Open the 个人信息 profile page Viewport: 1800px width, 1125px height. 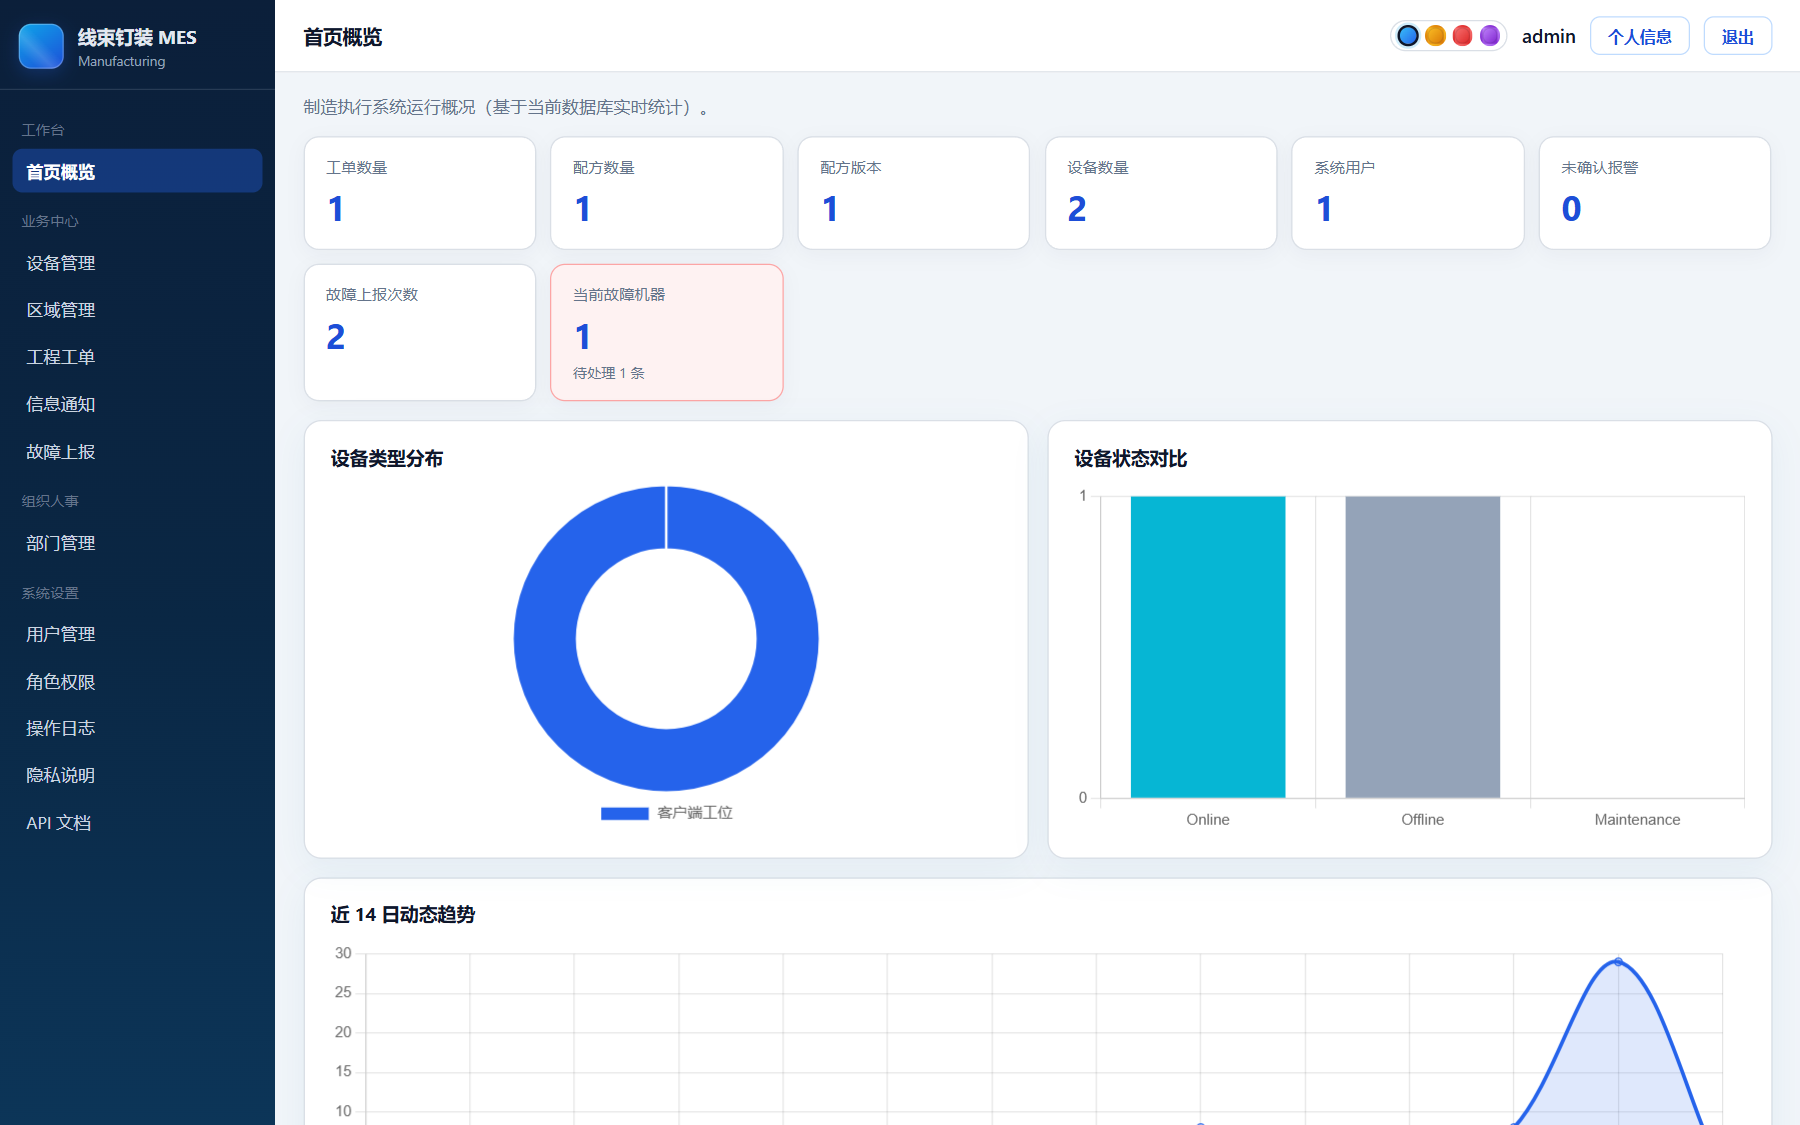(1640, 37)
